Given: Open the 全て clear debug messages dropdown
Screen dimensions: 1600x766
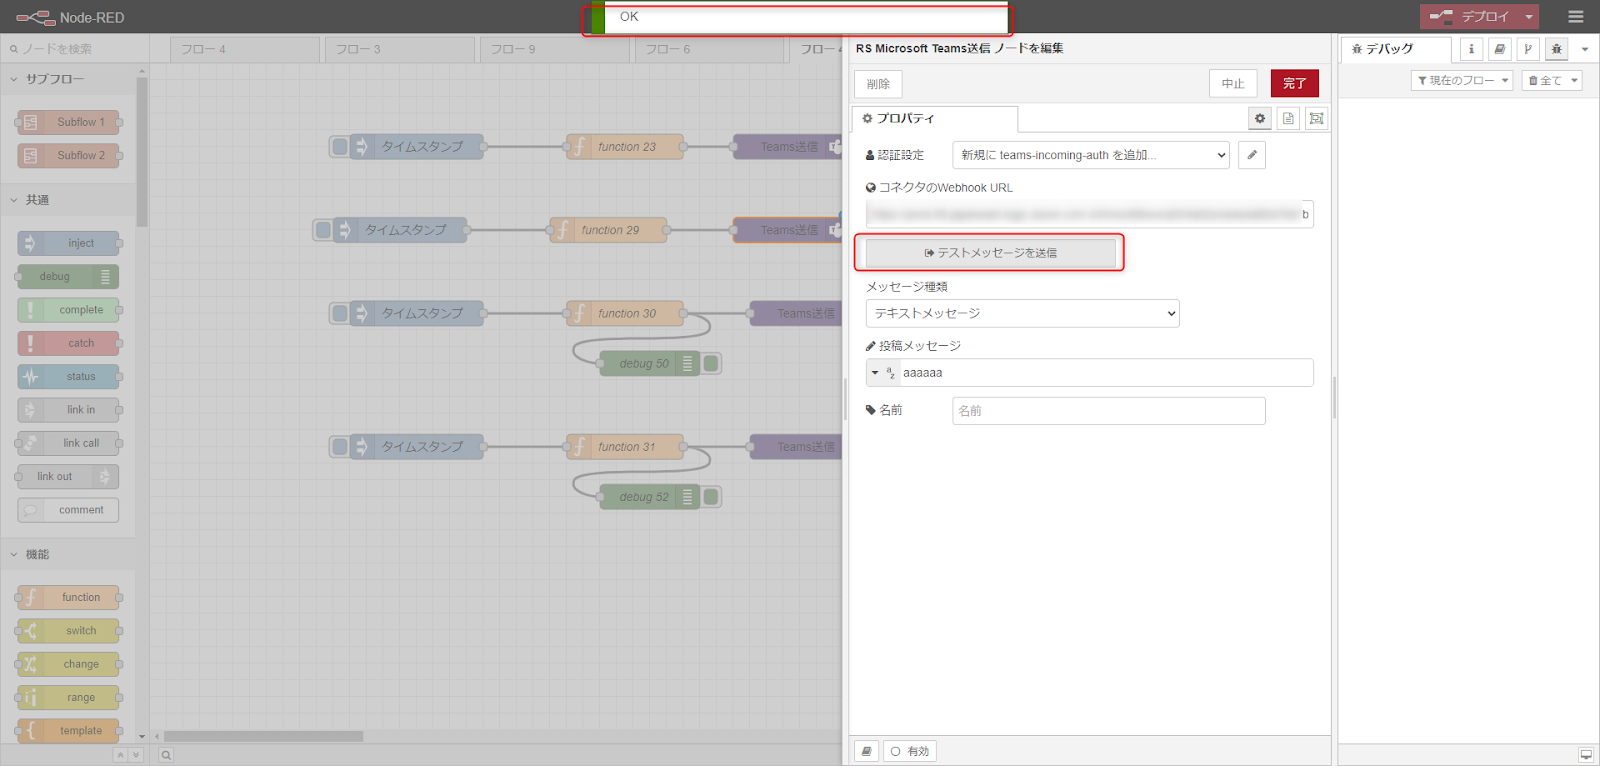Looking at the screenshot, I should coord(1552,81).
